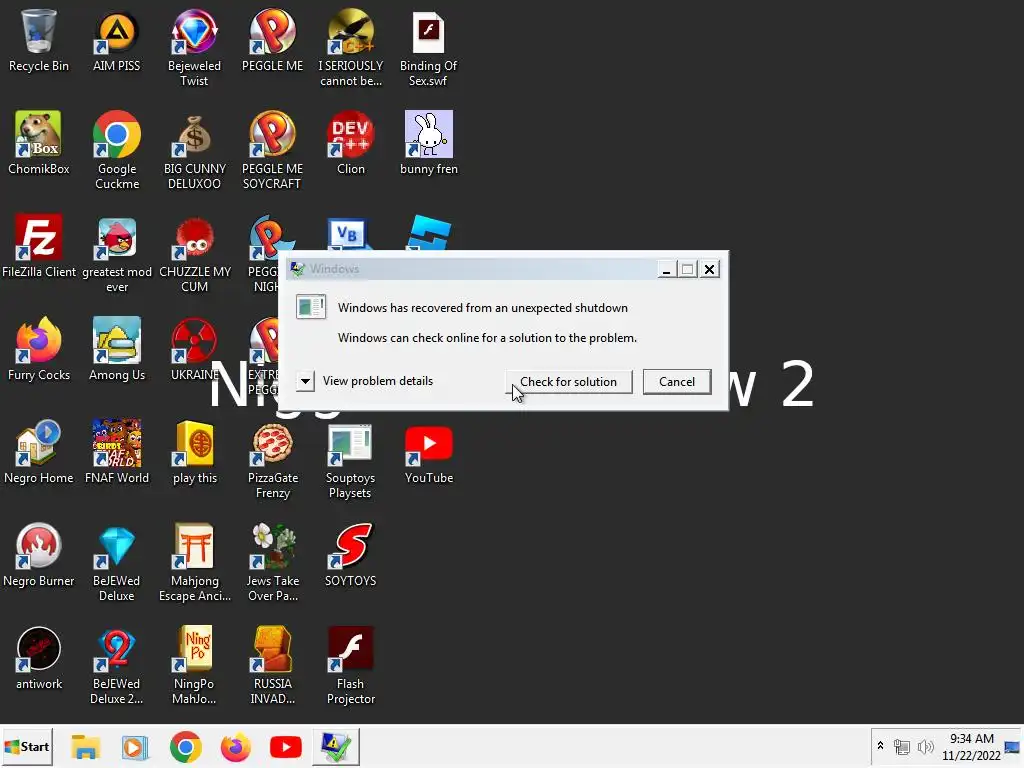
Task: Open the Start menu
Action: click(x=27, y=746)
